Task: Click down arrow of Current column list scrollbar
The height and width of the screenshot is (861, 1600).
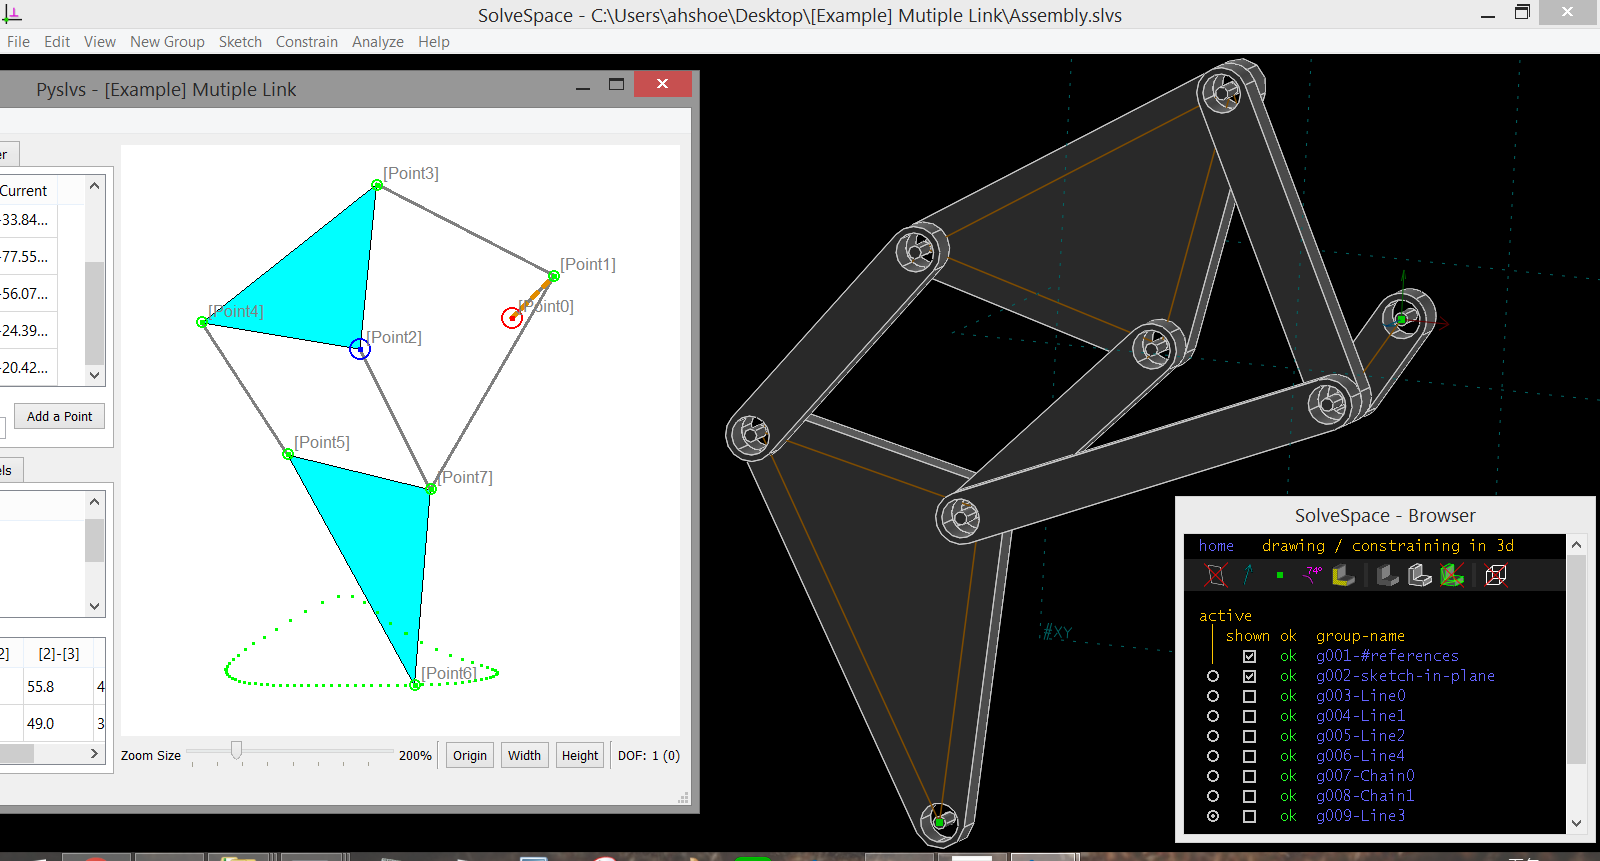Action: click(x=95, y=375)
